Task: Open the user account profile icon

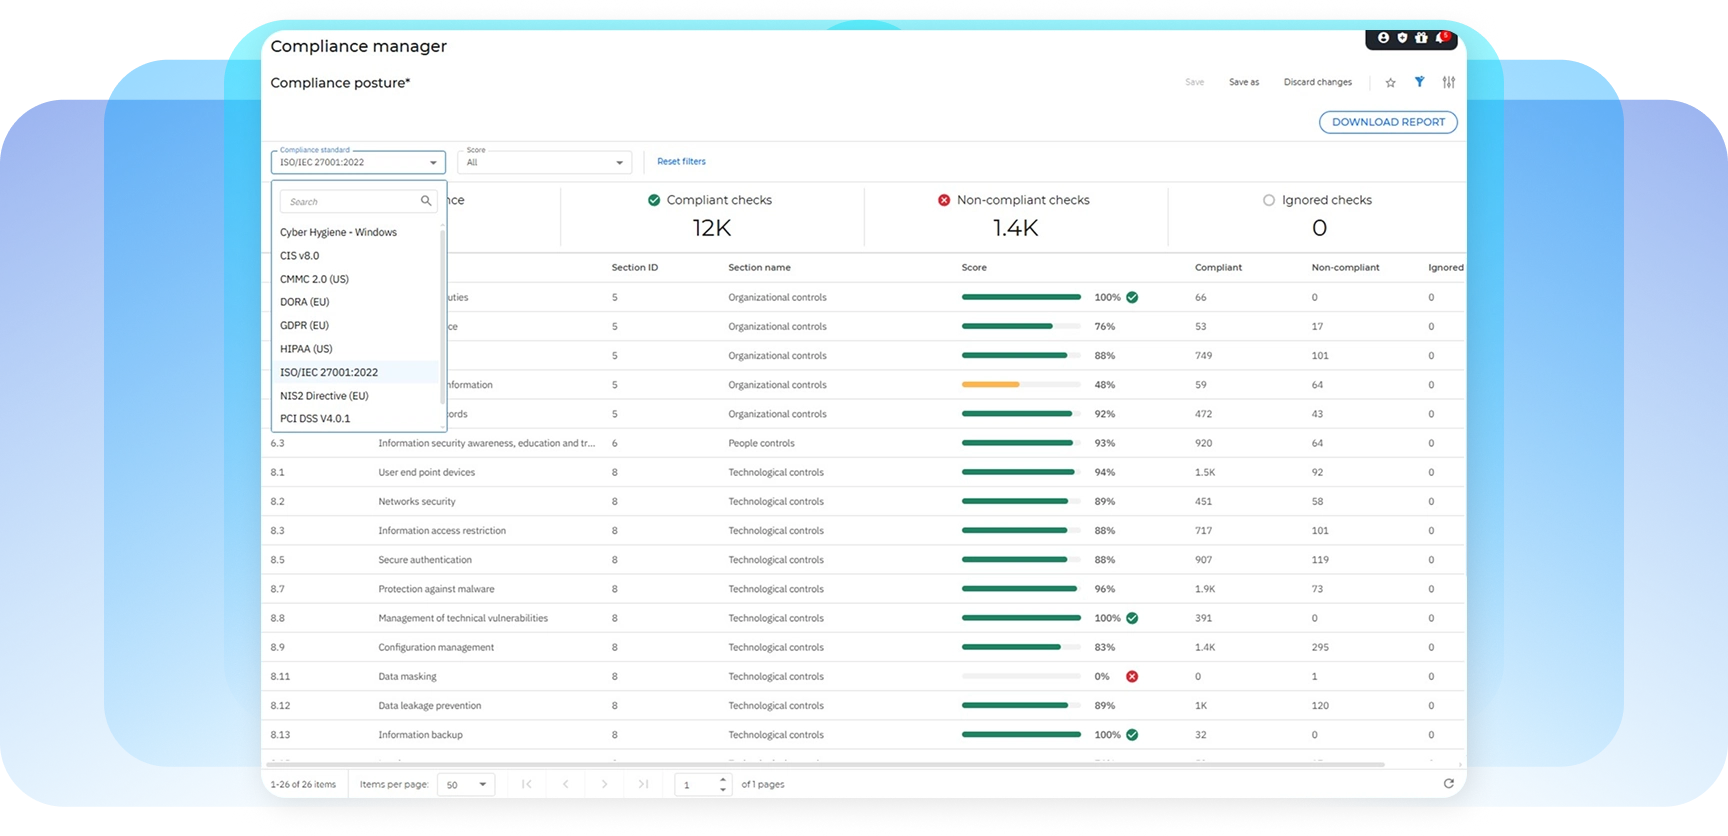Action: 1383,38
